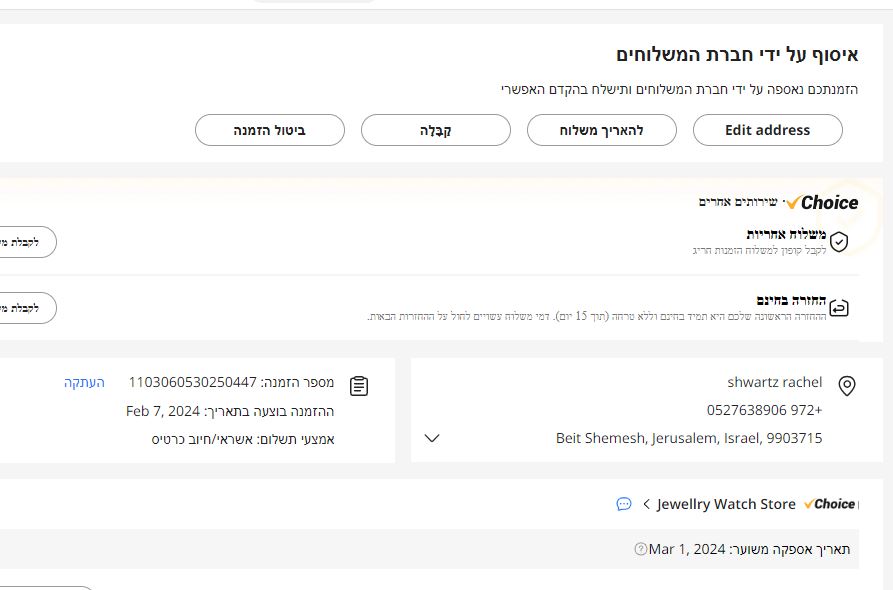Image resolution: width=893 pixels, height=590 pixels.
Task: Click the clipboard icon by order number
Action: point(359,386)
